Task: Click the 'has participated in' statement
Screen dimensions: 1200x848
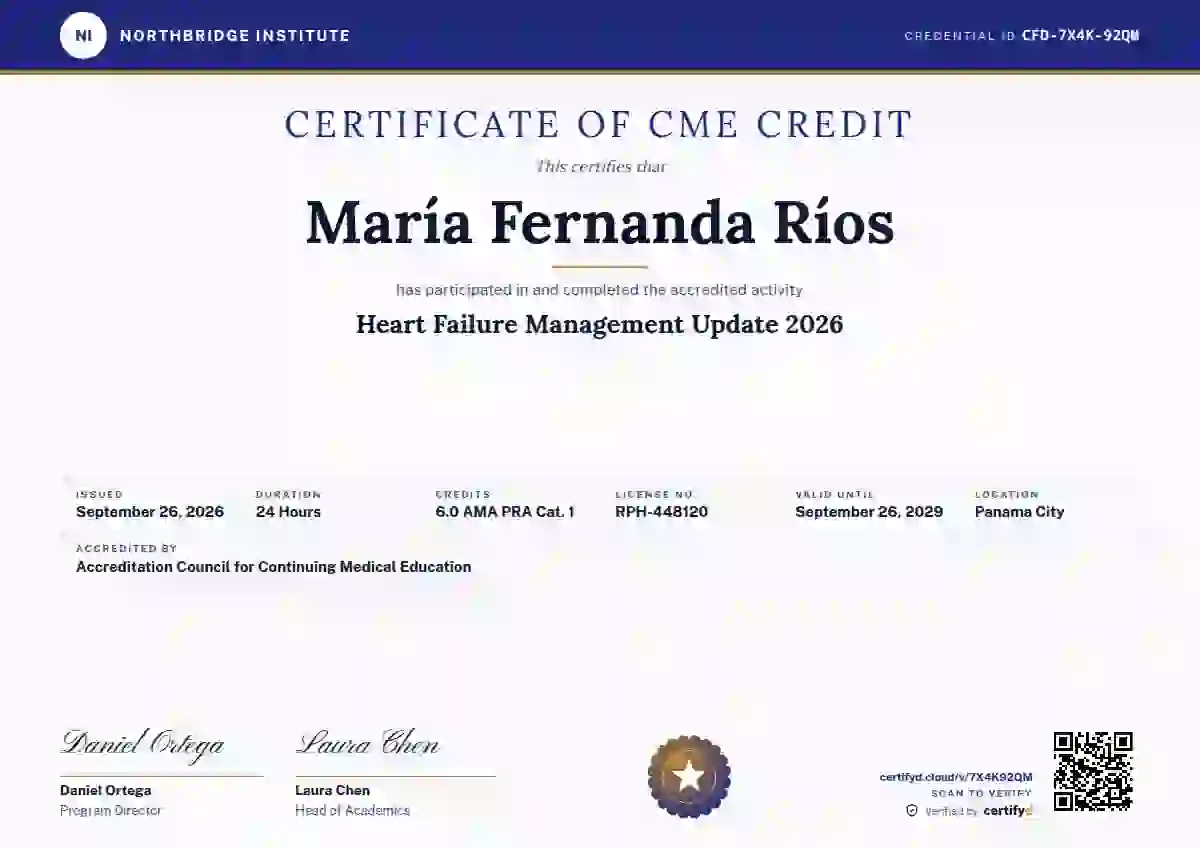Action: (599, 290)
